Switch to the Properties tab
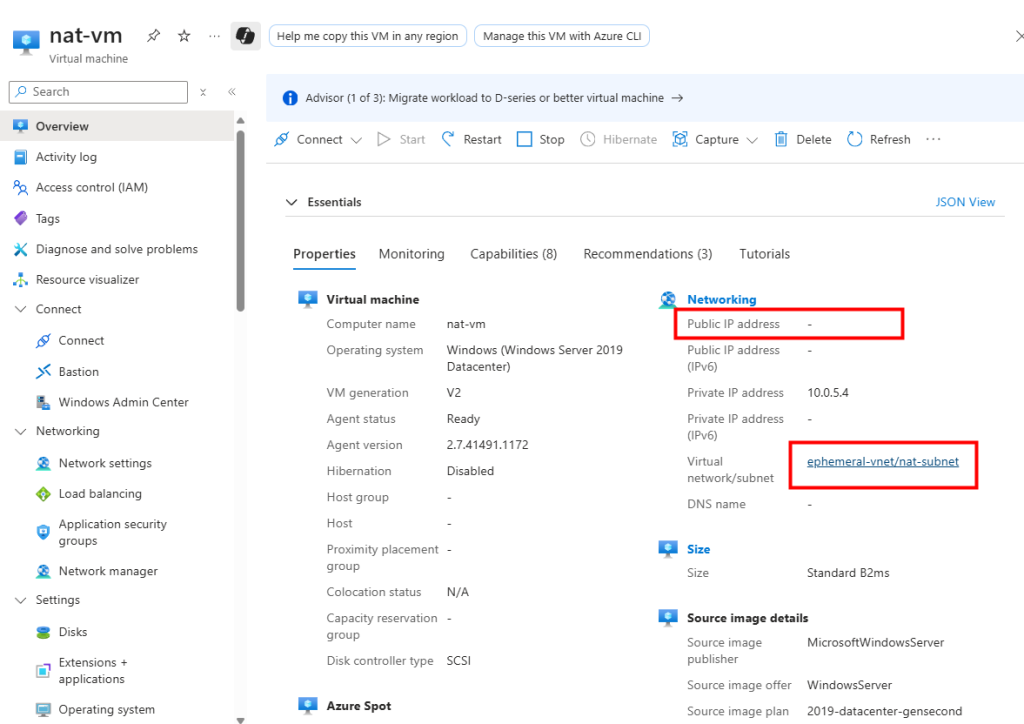 pos(325,254)
